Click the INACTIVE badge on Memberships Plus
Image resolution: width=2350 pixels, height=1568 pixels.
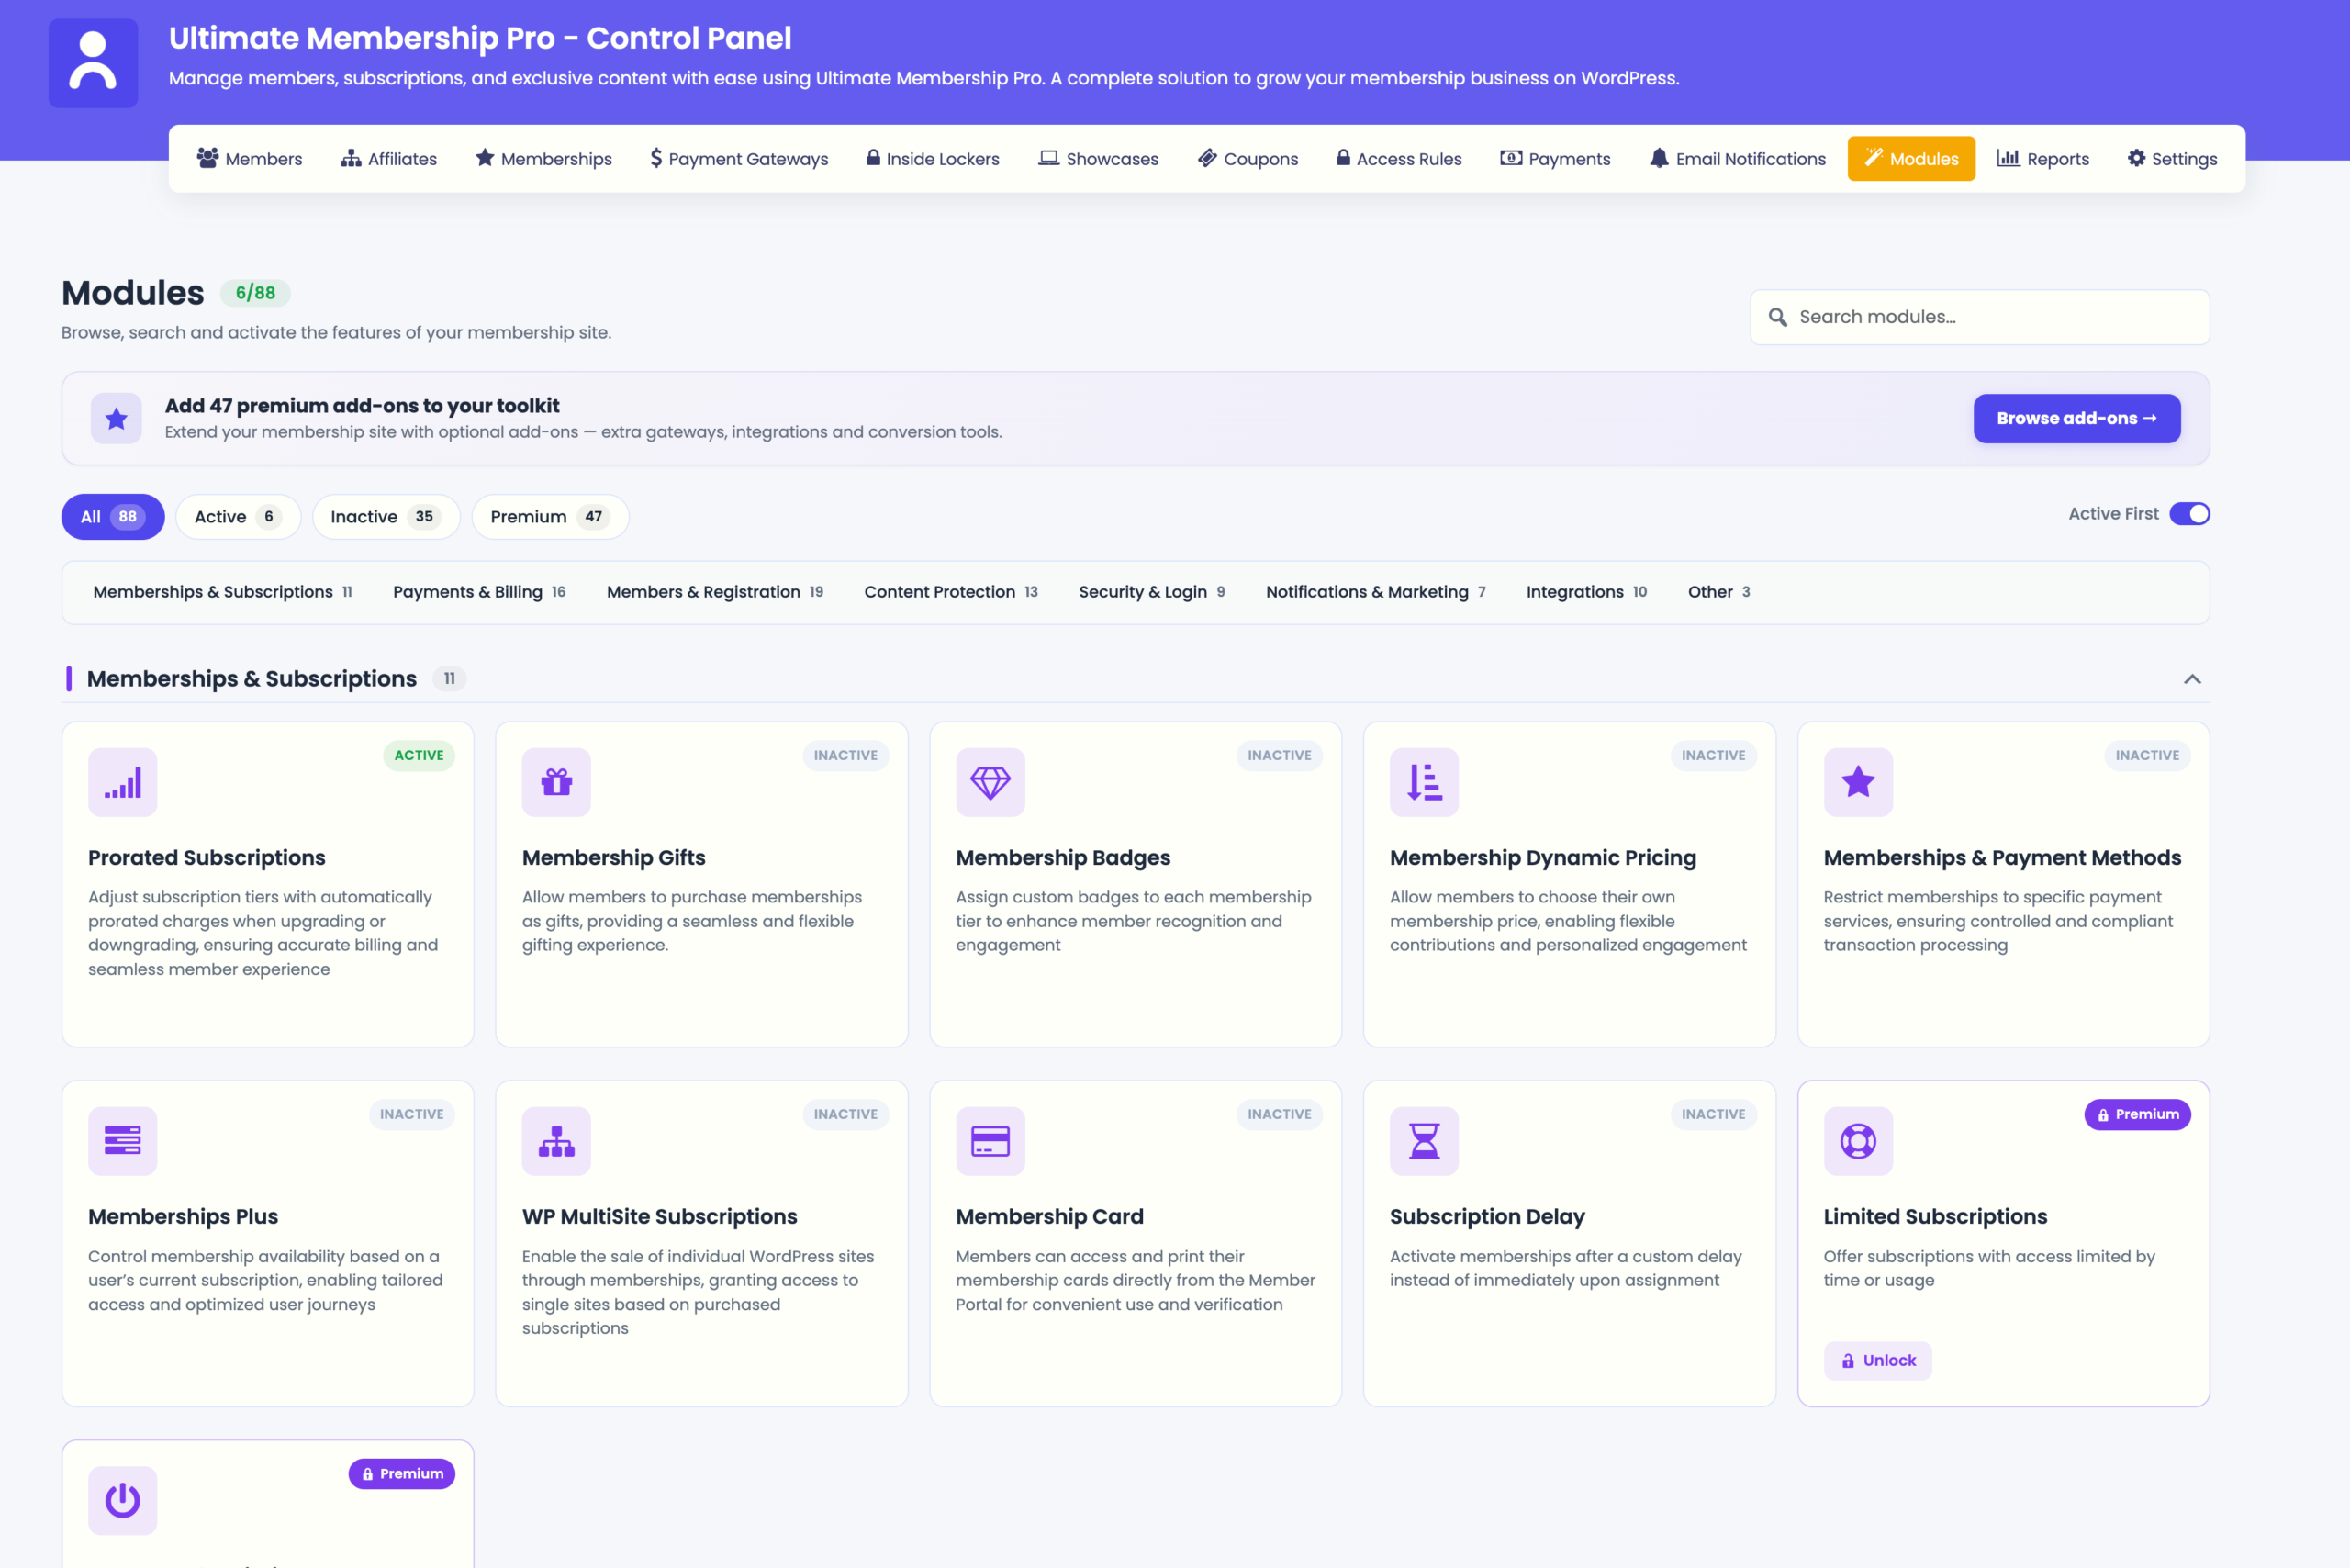pyautogui.click(x=412, y=1114)
